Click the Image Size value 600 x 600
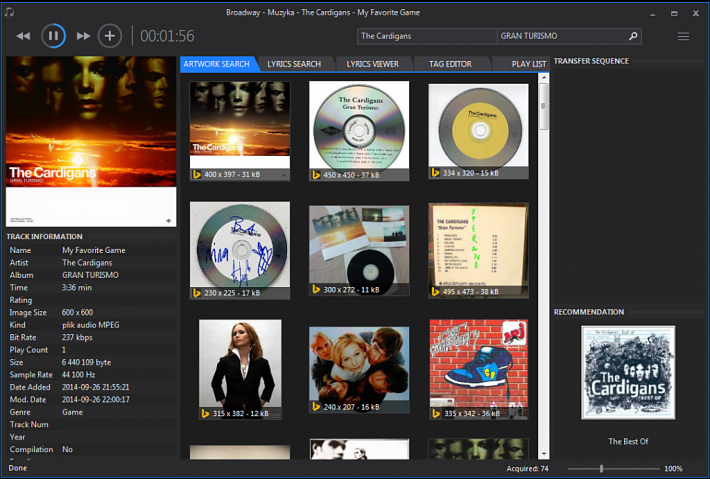Screen dimensions: 710x479 pyautogui.click(x=77, y=312)
